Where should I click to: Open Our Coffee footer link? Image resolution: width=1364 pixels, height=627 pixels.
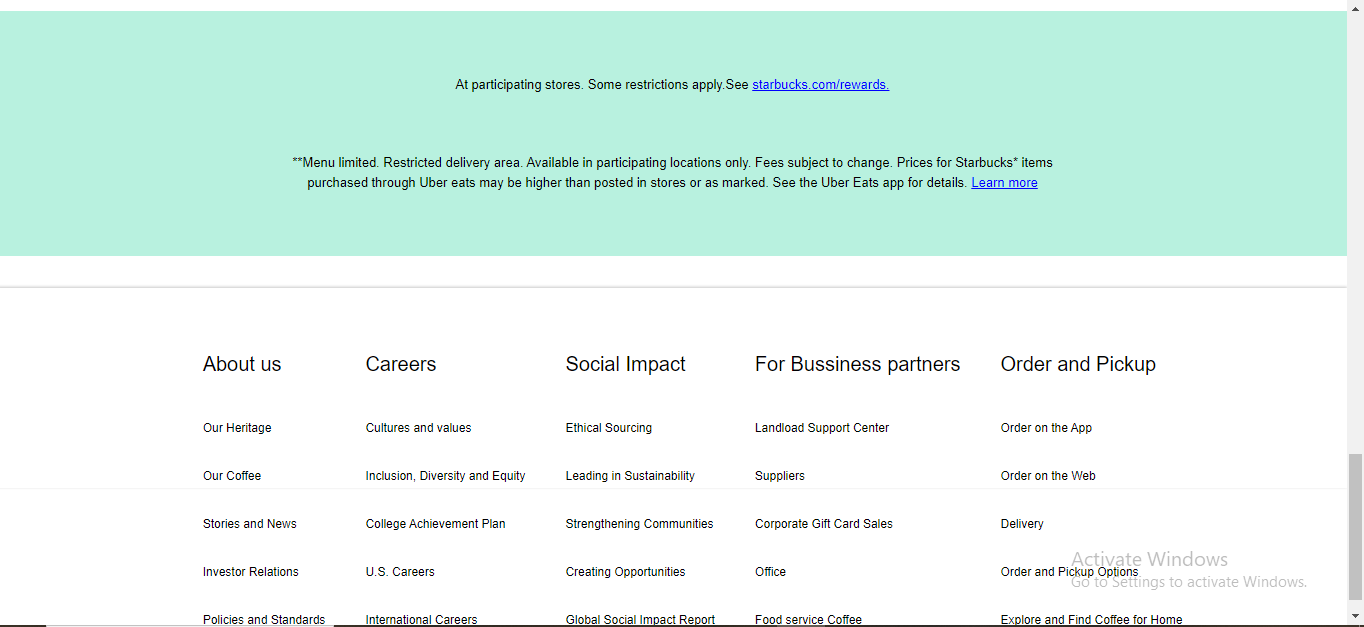click(x=232, y=476)
